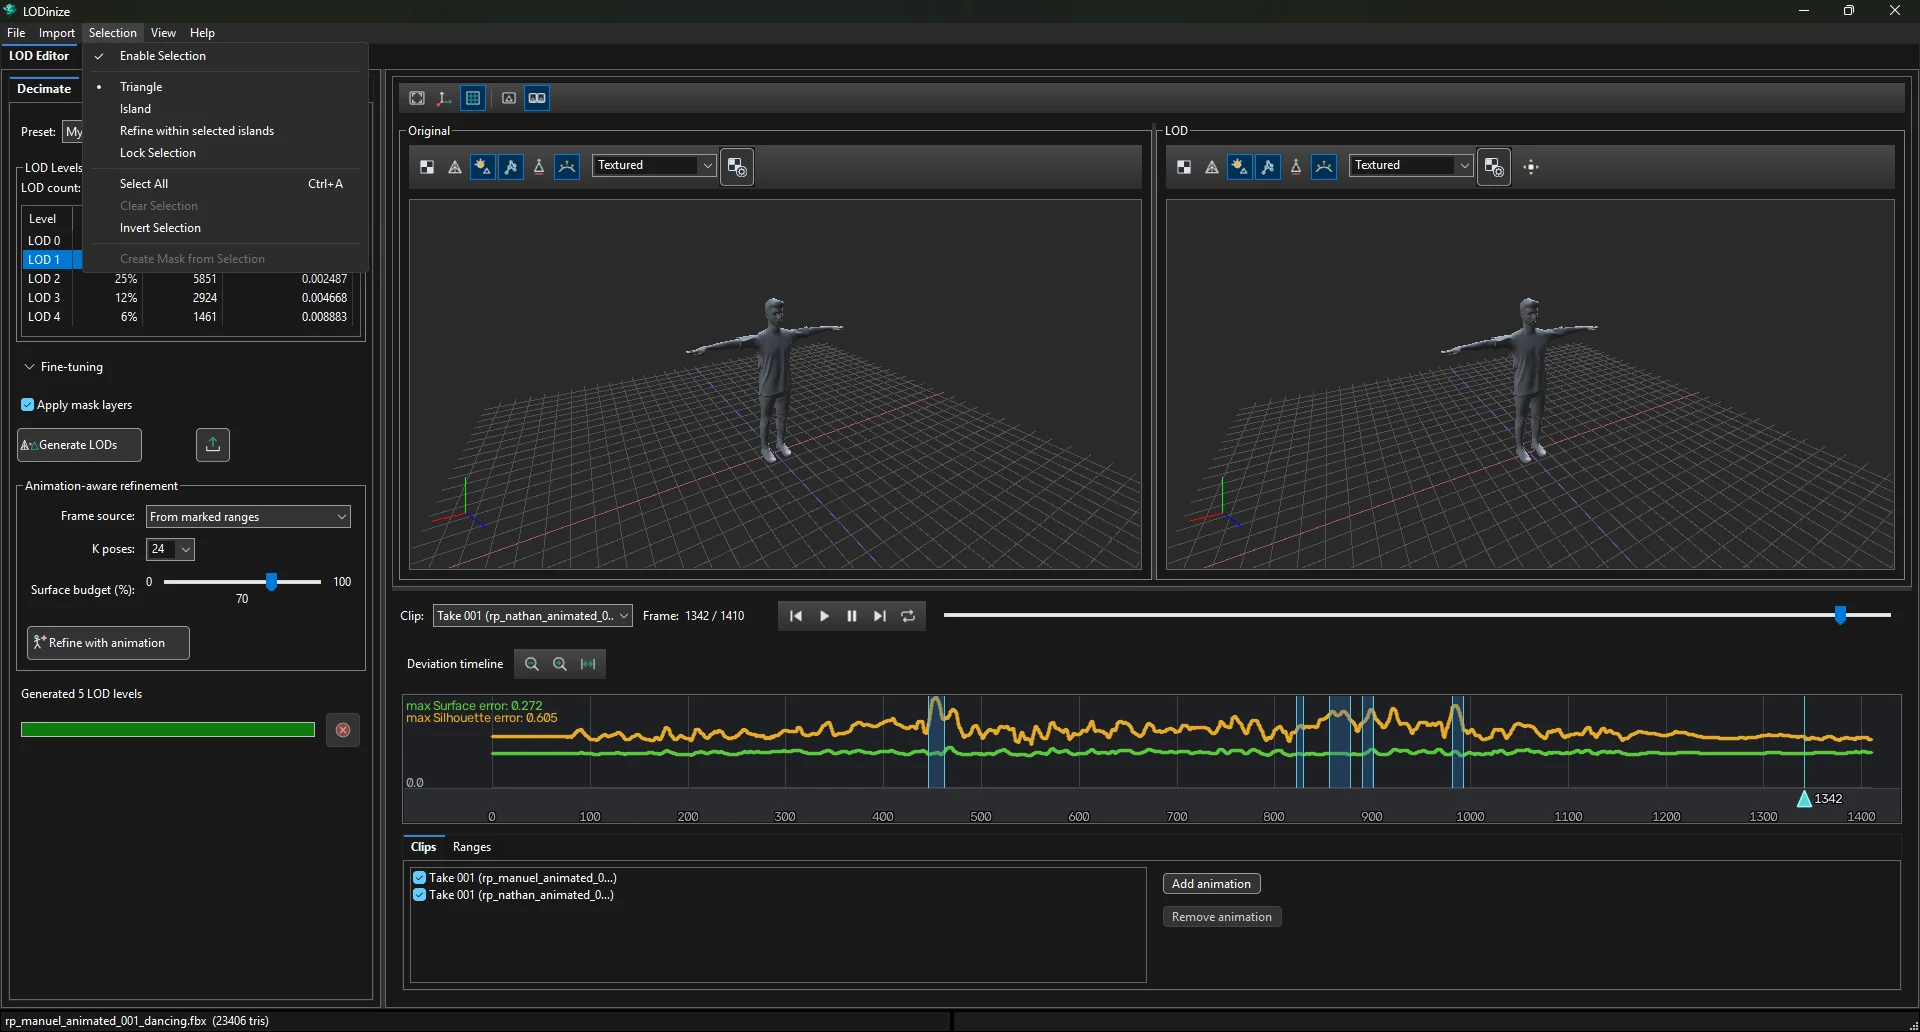Click the Generate LODs button
The image size is (1920, 1032).
[80, 445]
